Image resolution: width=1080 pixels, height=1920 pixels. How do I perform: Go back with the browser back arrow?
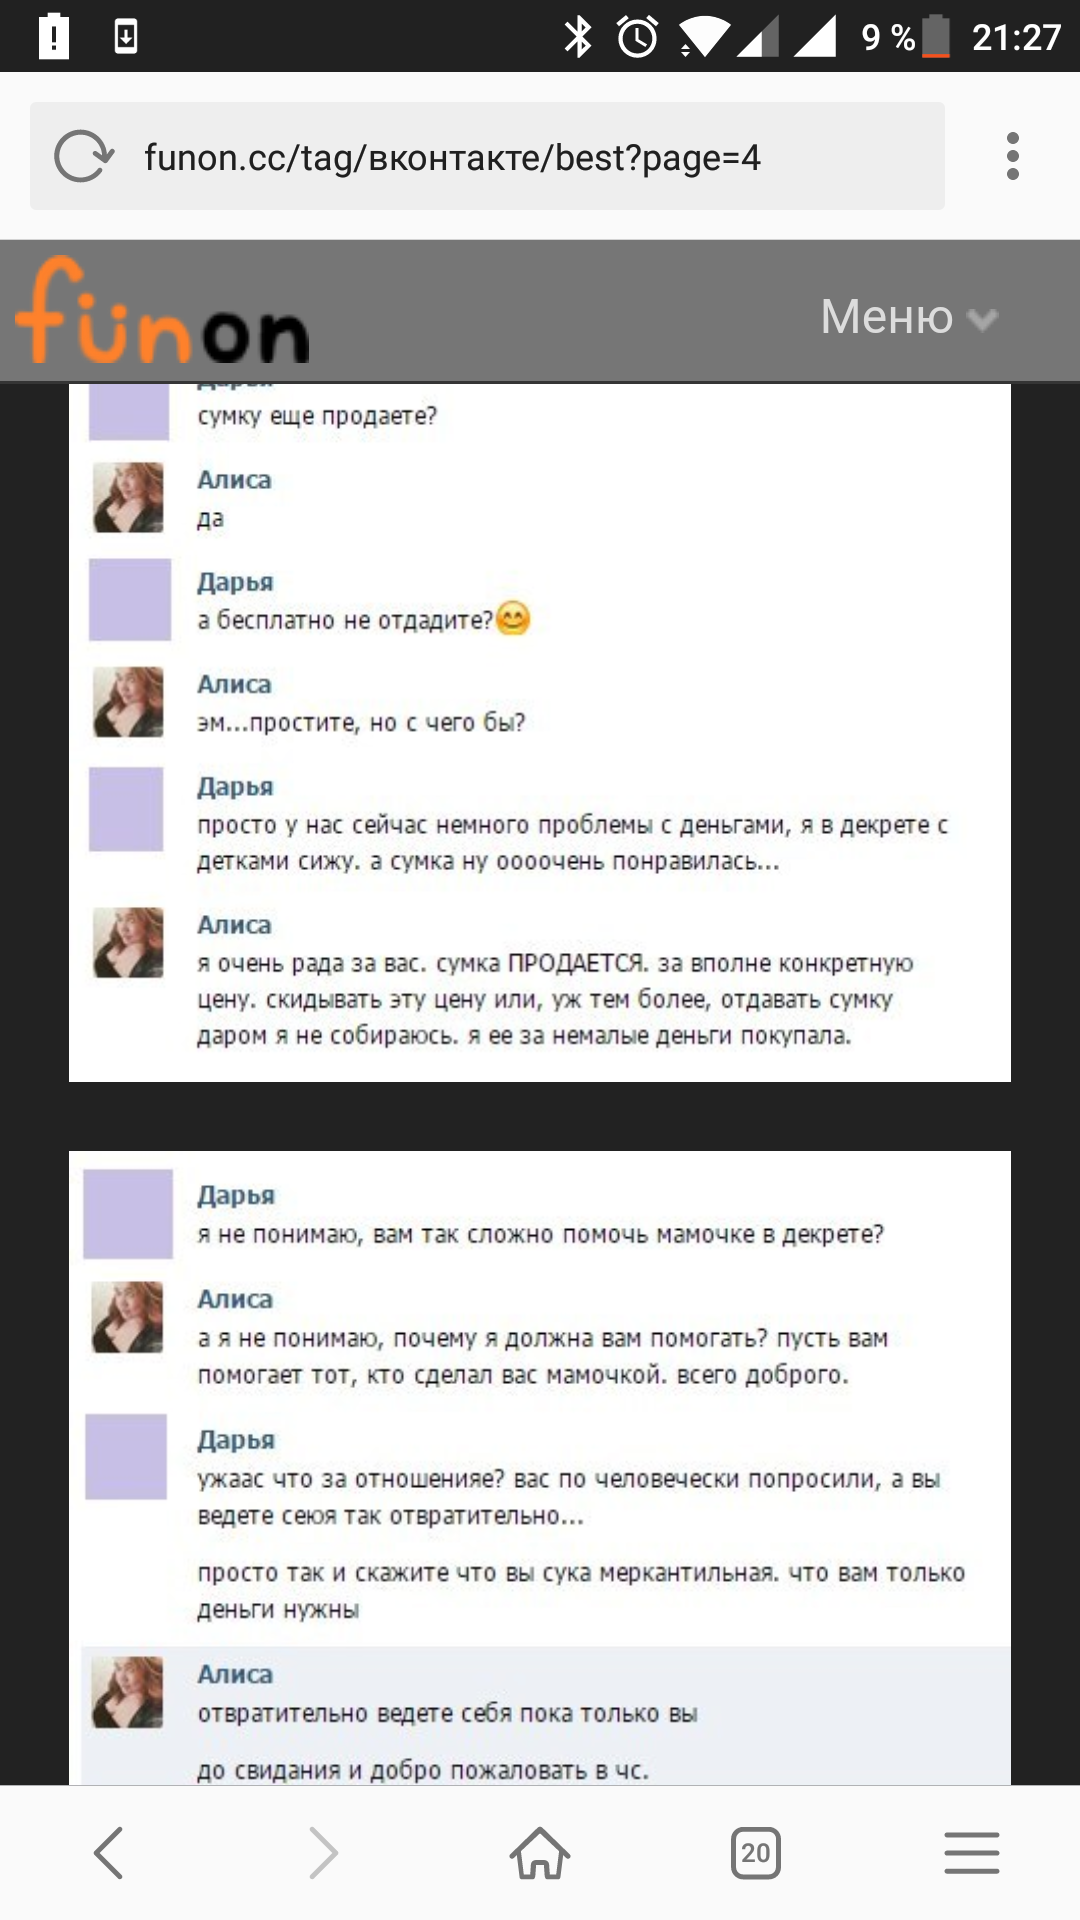click(x=108, y=1852)
